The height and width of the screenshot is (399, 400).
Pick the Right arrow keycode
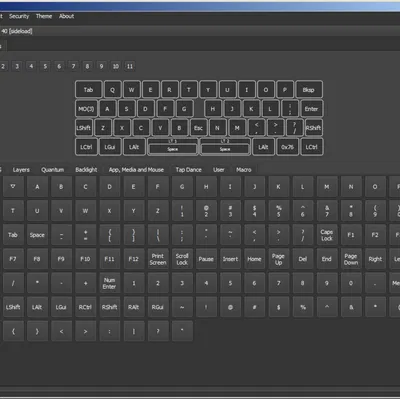tap(375, 259)
